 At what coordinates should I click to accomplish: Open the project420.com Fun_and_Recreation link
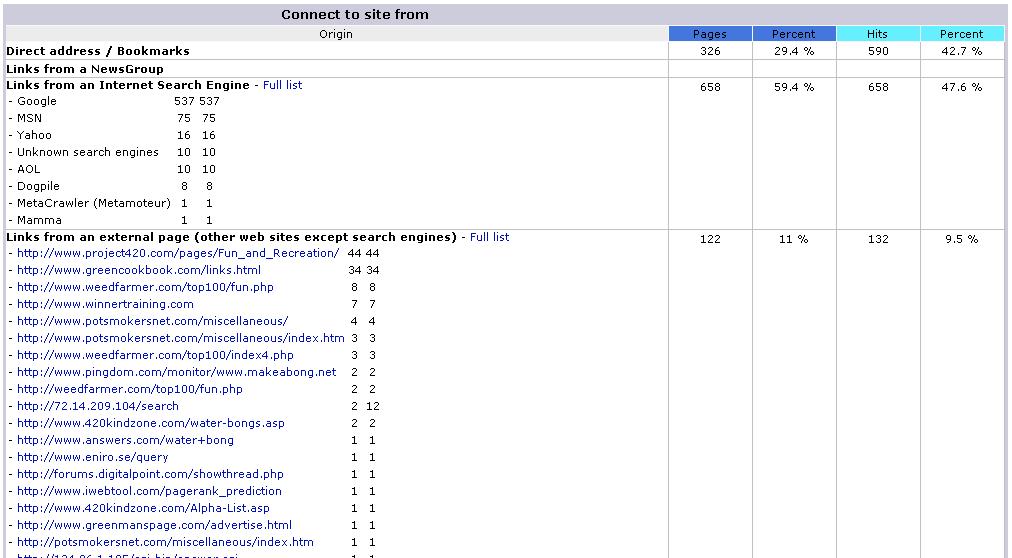coord(177,254)
